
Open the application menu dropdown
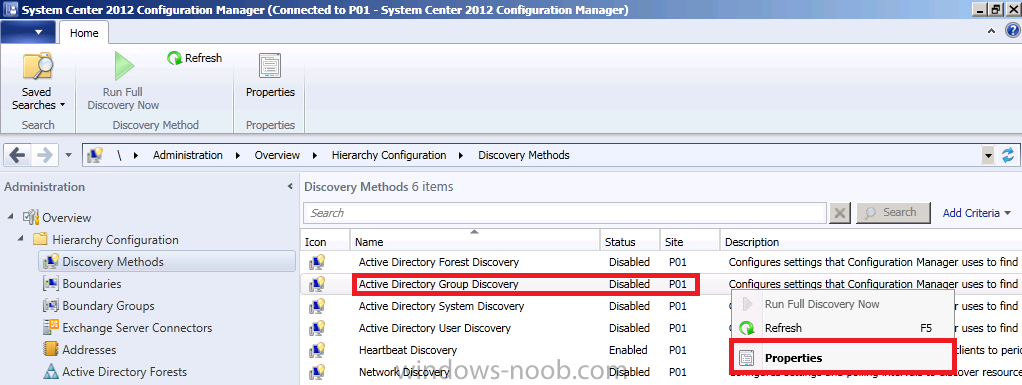click(x=28, y=32)
